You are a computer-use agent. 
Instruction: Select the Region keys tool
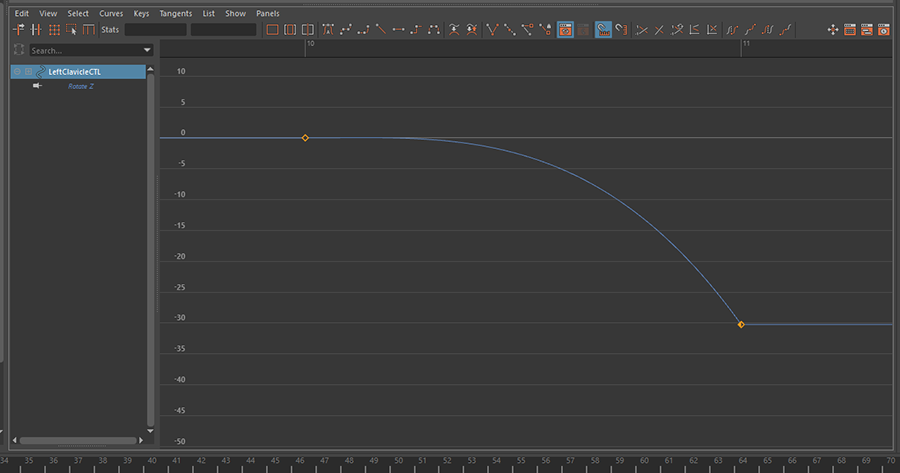point(72,30)
